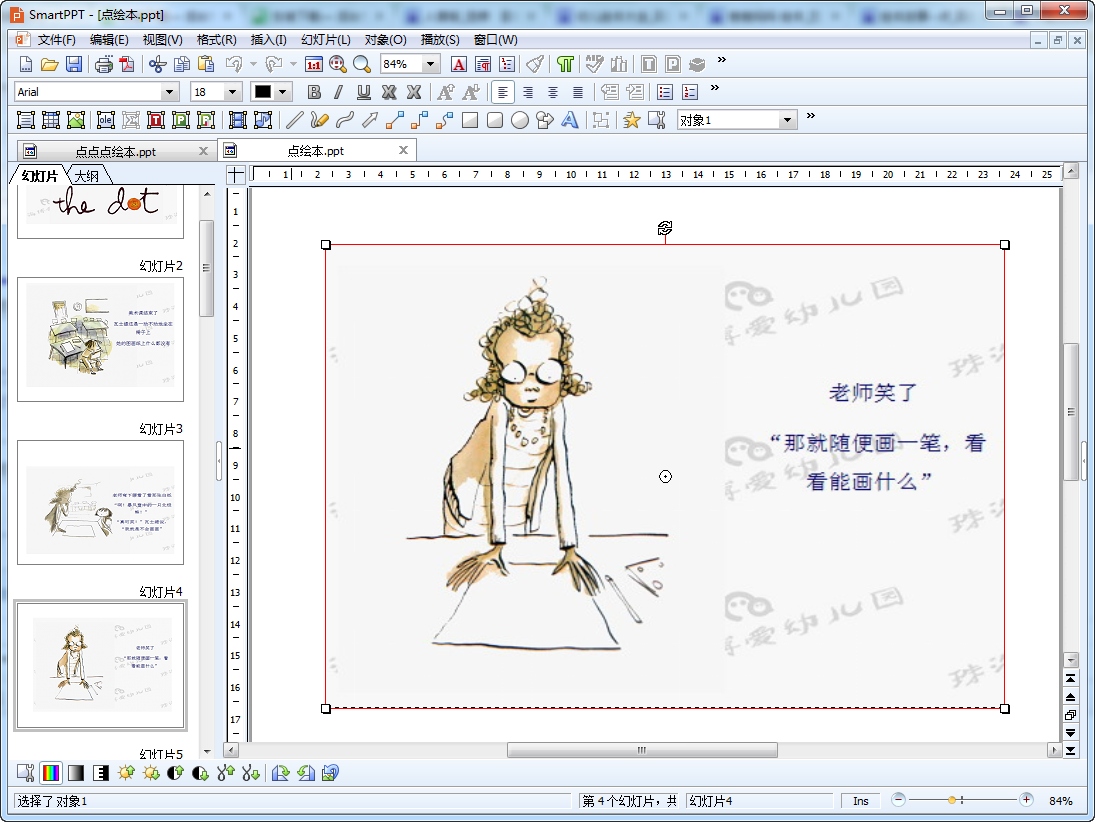1095x822 pixels.
Task: Click the curve drawing tool
Action: pos(345,120)
